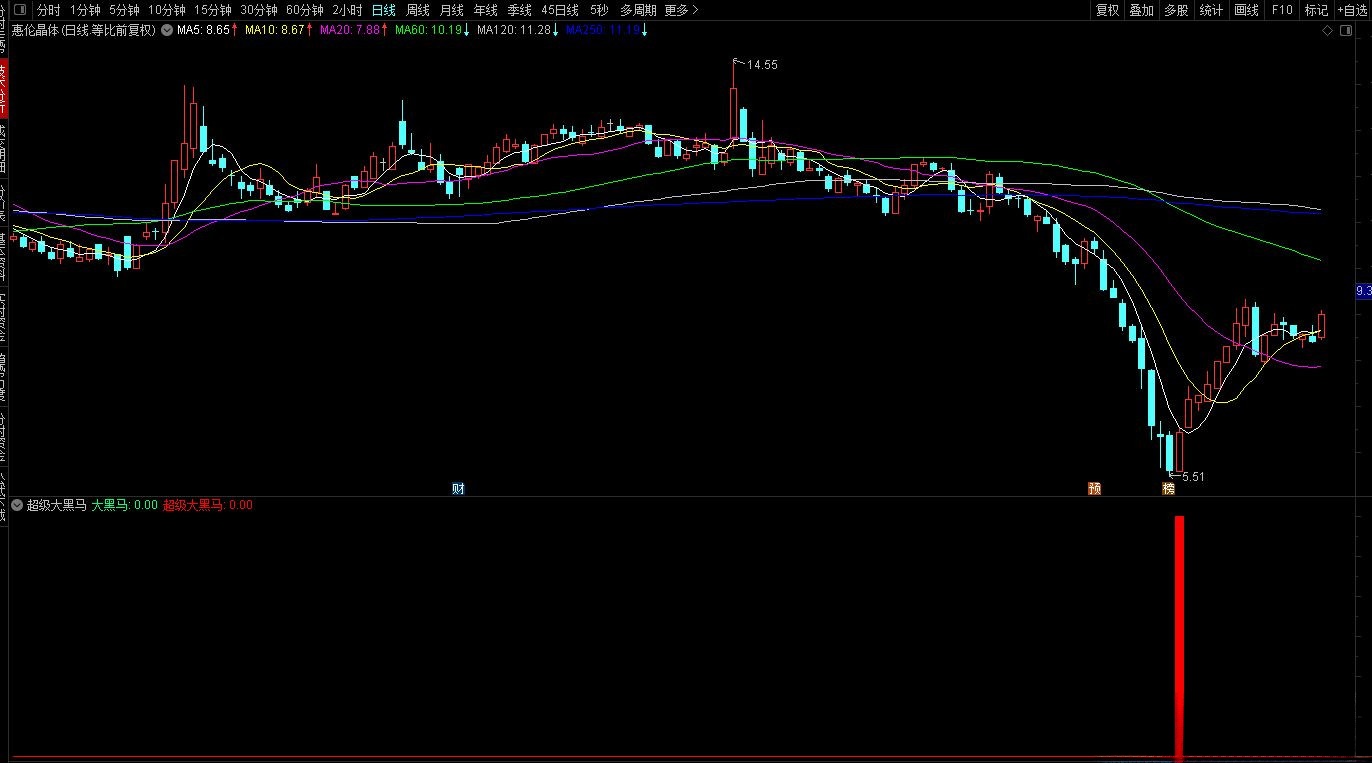The image size is (1372, 763).
Task: Switch to 周线 weekly chart
Action: pyautogui.click(x=418, y=10)
